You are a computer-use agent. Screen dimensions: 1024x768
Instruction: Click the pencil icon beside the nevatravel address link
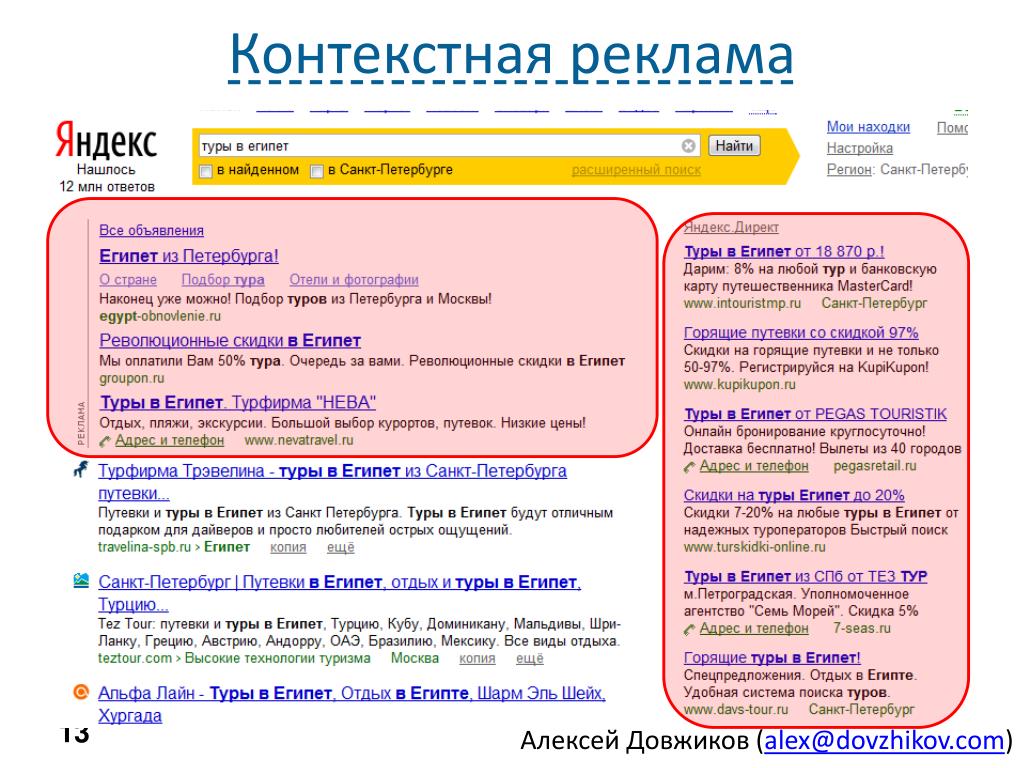tap(105, 441)
